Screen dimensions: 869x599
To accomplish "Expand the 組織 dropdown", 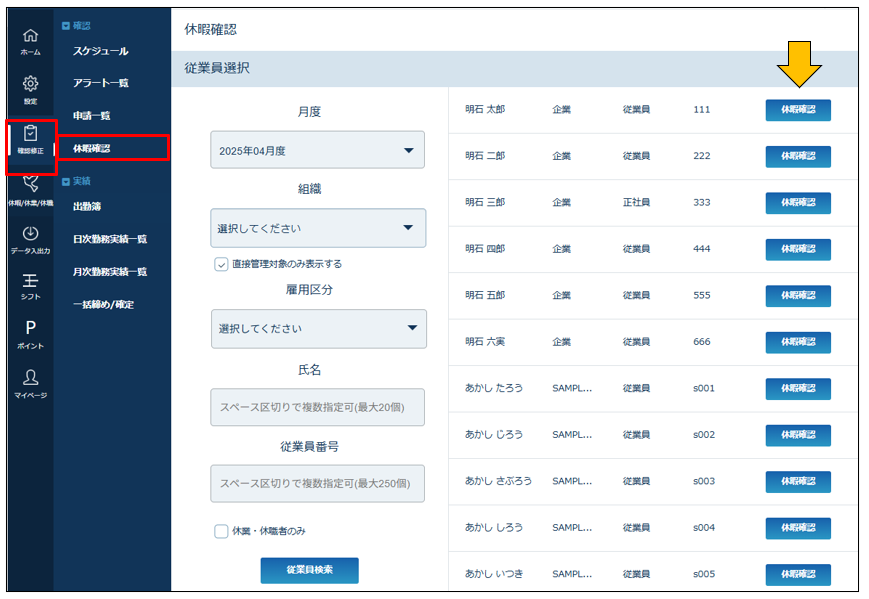I will [317, 228].
